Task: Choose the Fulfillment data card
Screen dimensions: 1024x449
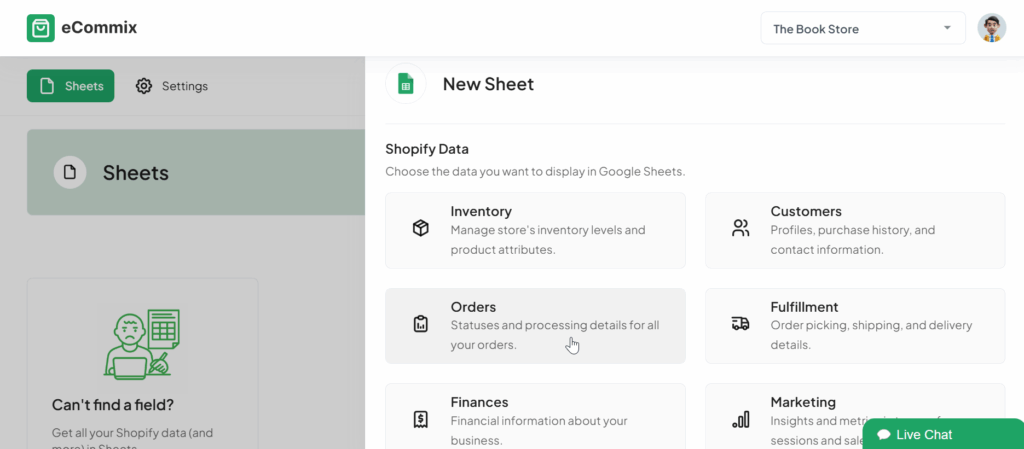Action: click(x=855, y=326)
